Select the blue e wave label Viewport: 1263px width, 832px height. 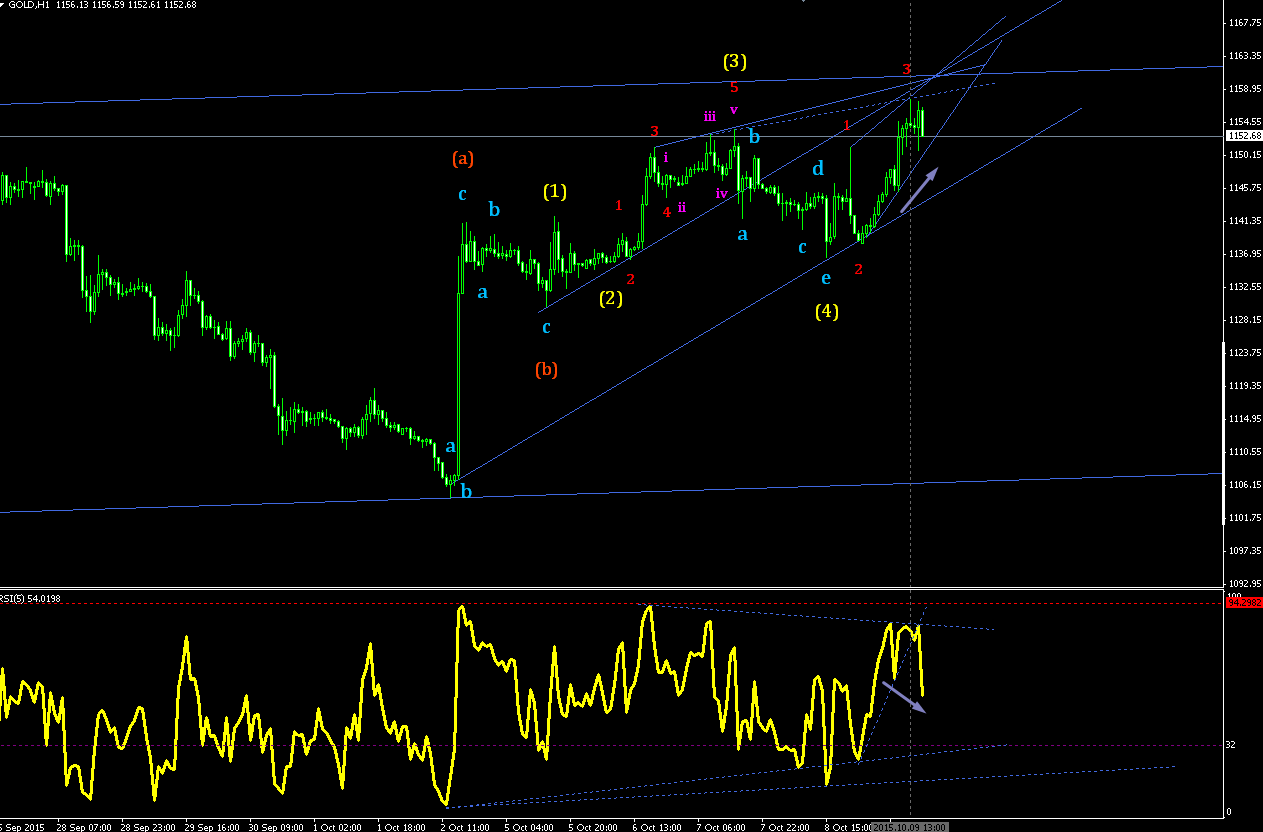(x=826, y=279)
